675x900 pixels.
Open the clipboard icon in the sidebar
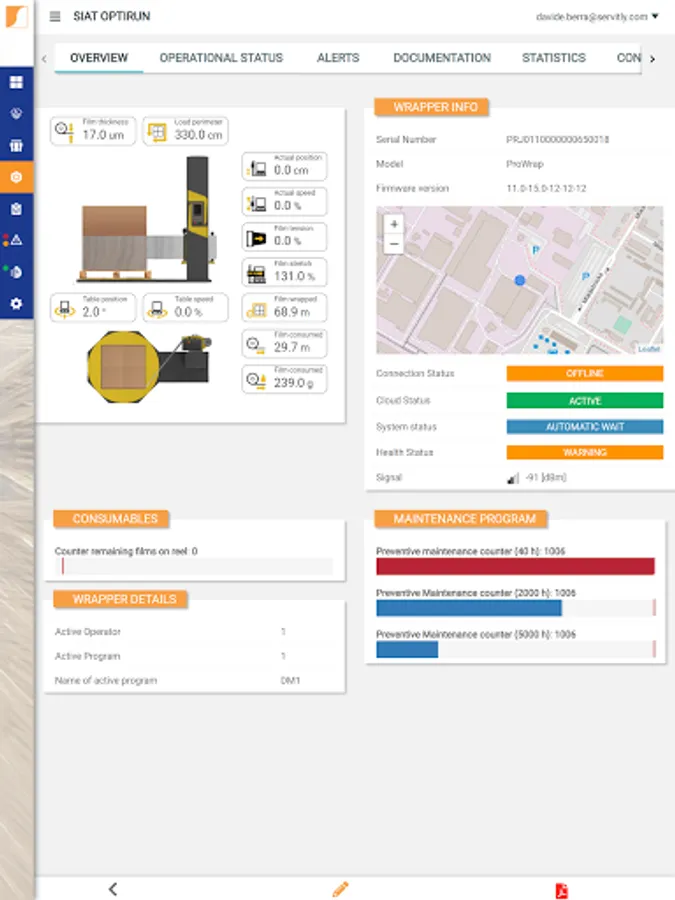(16, 209)
